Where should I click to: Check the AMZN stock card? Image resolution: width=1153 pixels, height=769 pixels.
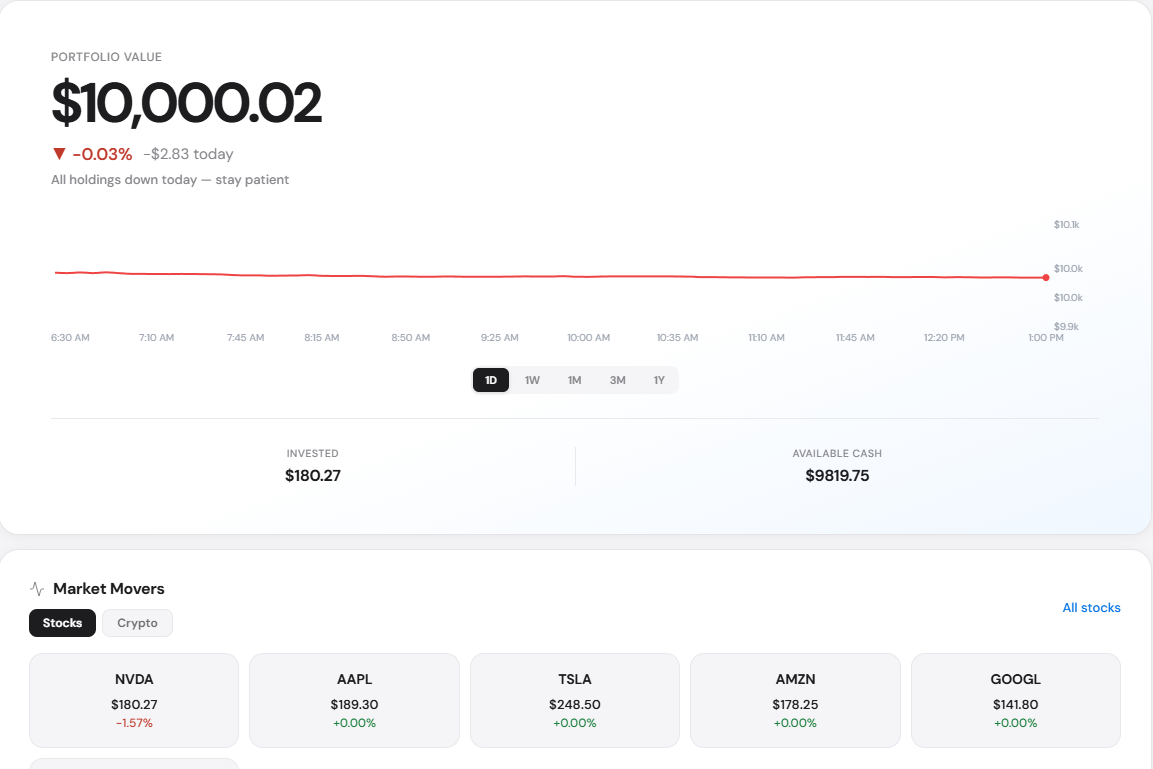click(794, 700)
